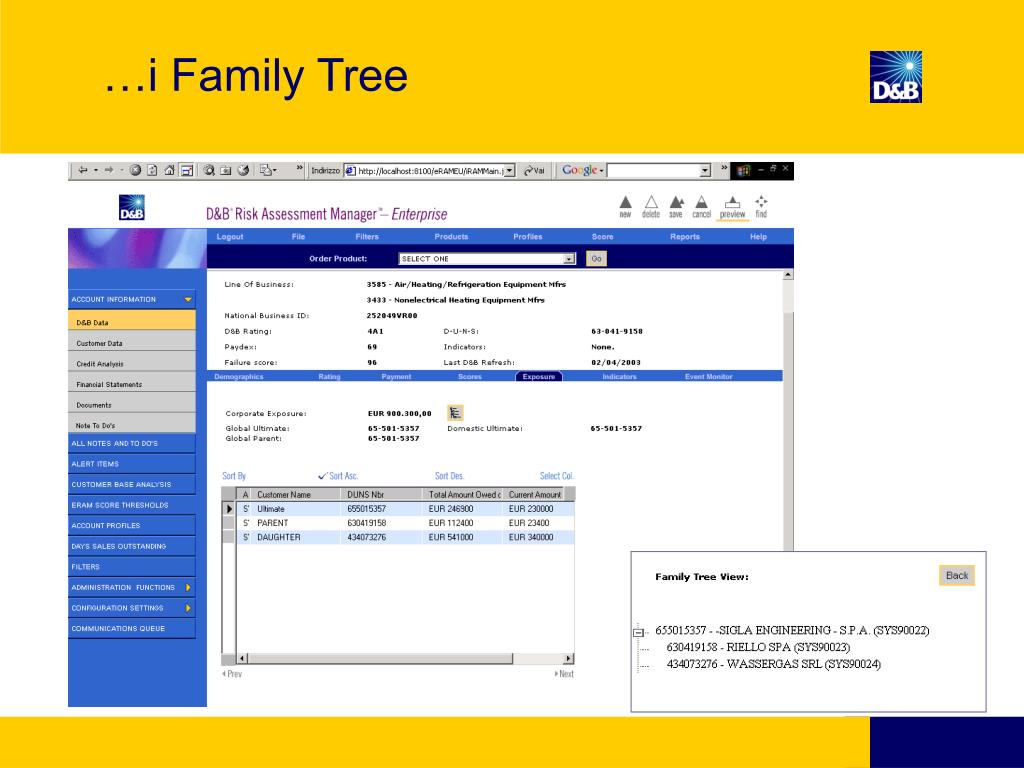The image size is (1024, 768).
Task: Open the browser Search icon
Action: [x=209, y=170]
